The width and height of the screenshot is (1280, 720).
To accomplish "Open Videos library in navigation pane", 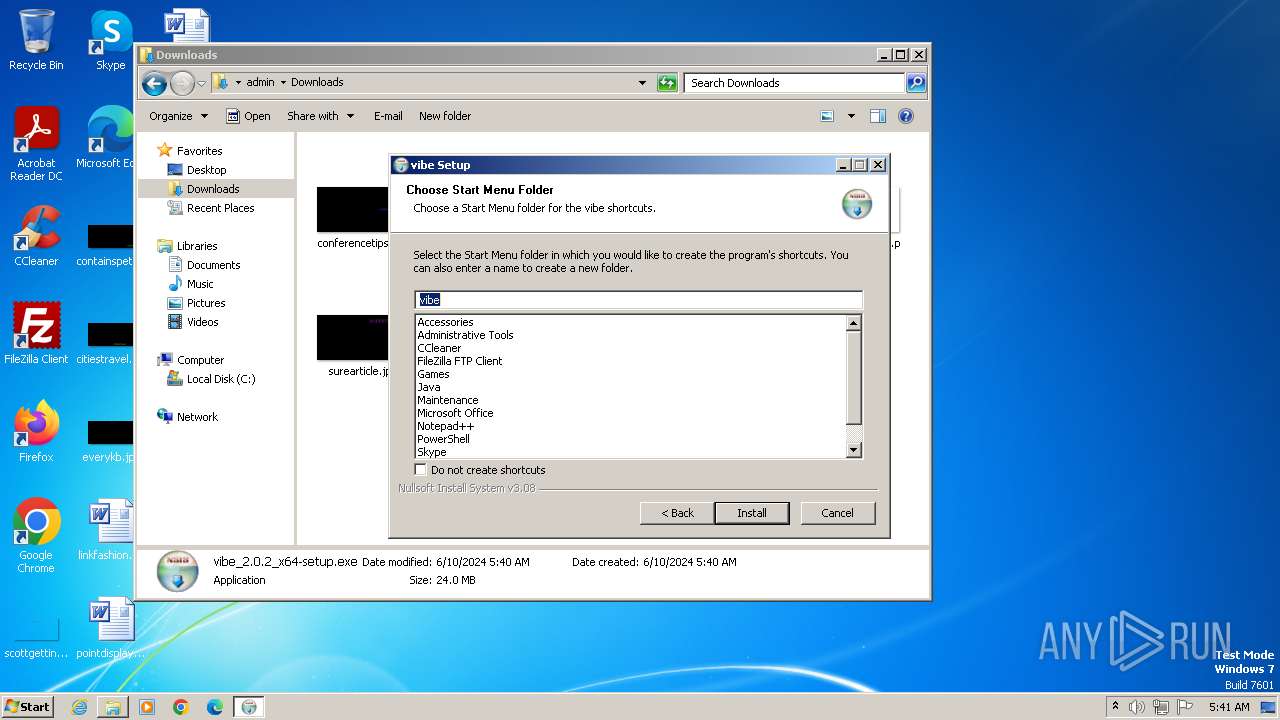I will [202, 322].
